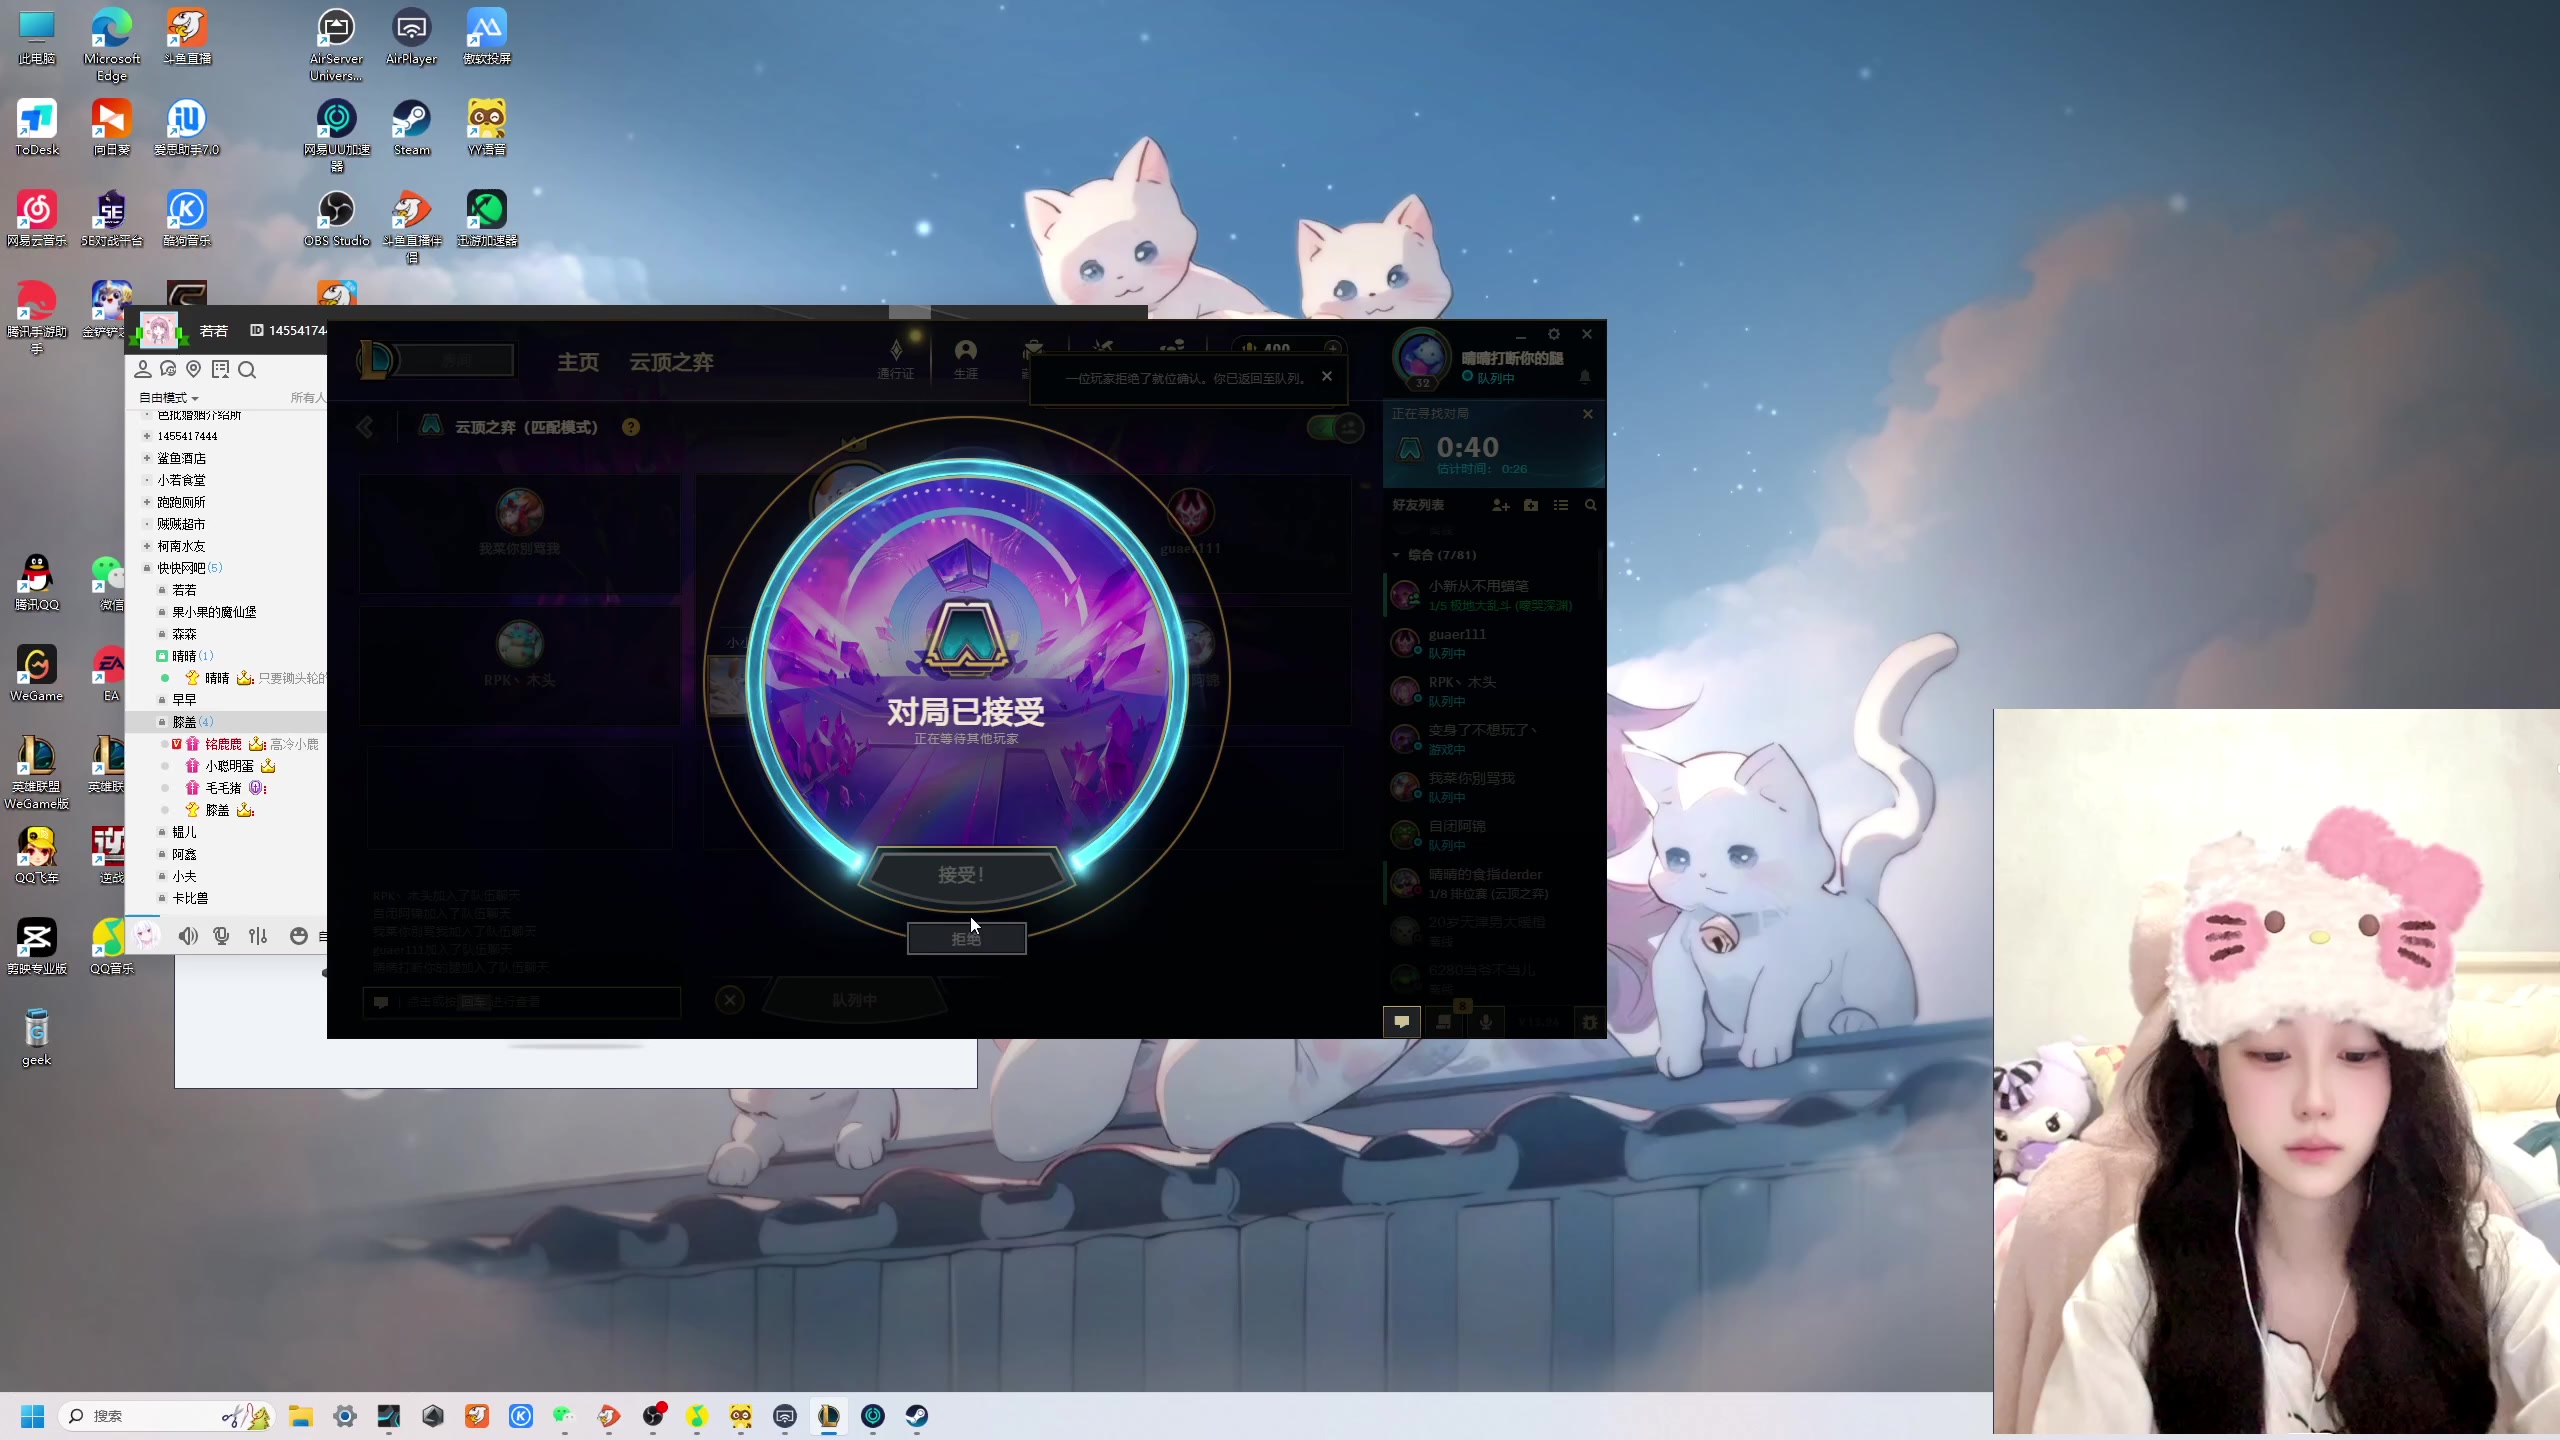Open League client settings gear
The height and width of the screenshot is (1440, 2560).
[x=1554, y=334]
